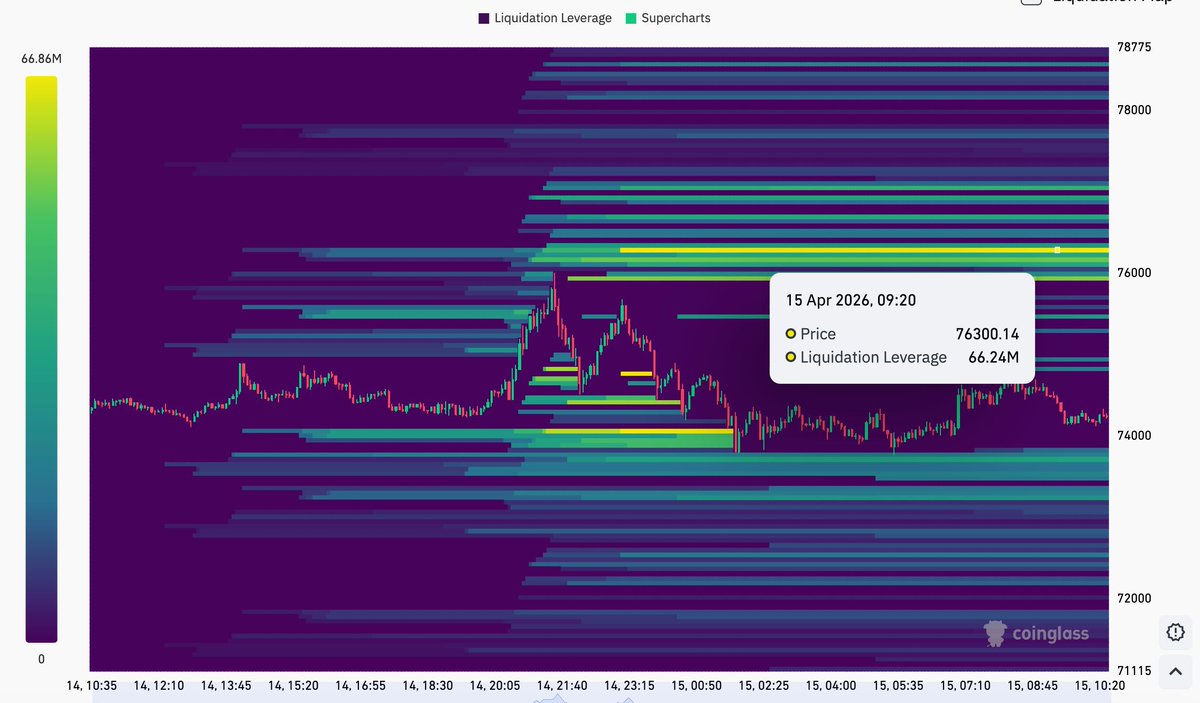Open the exclamation badge alert icon
The height and width of the screenshot is (703, 1200).
[1175, 632]
